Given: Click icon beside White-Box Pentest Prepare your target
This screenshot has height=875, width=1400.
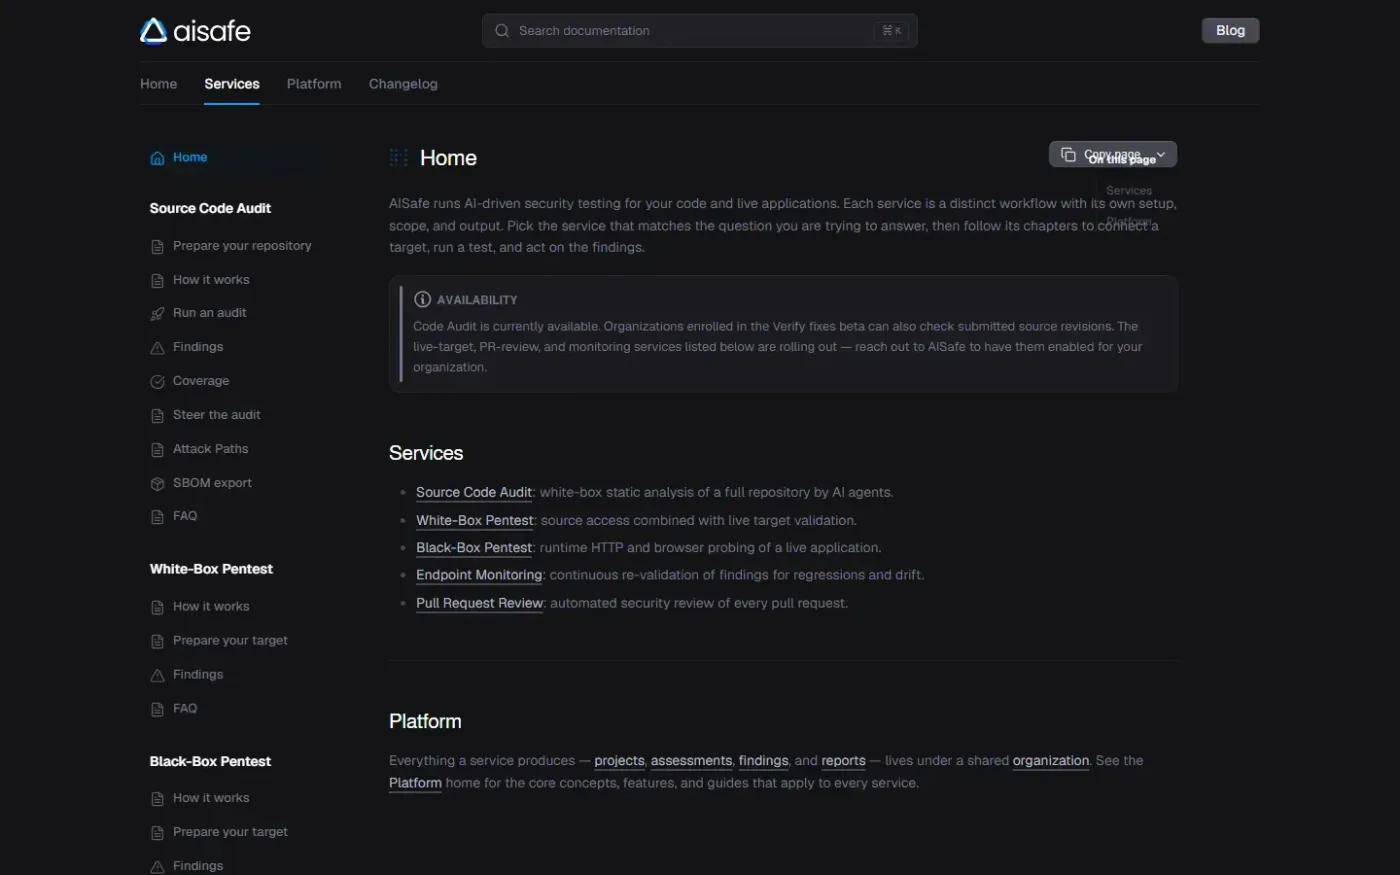Looking at the screenshot, I should pyautogui.click(x=157, y=641).
